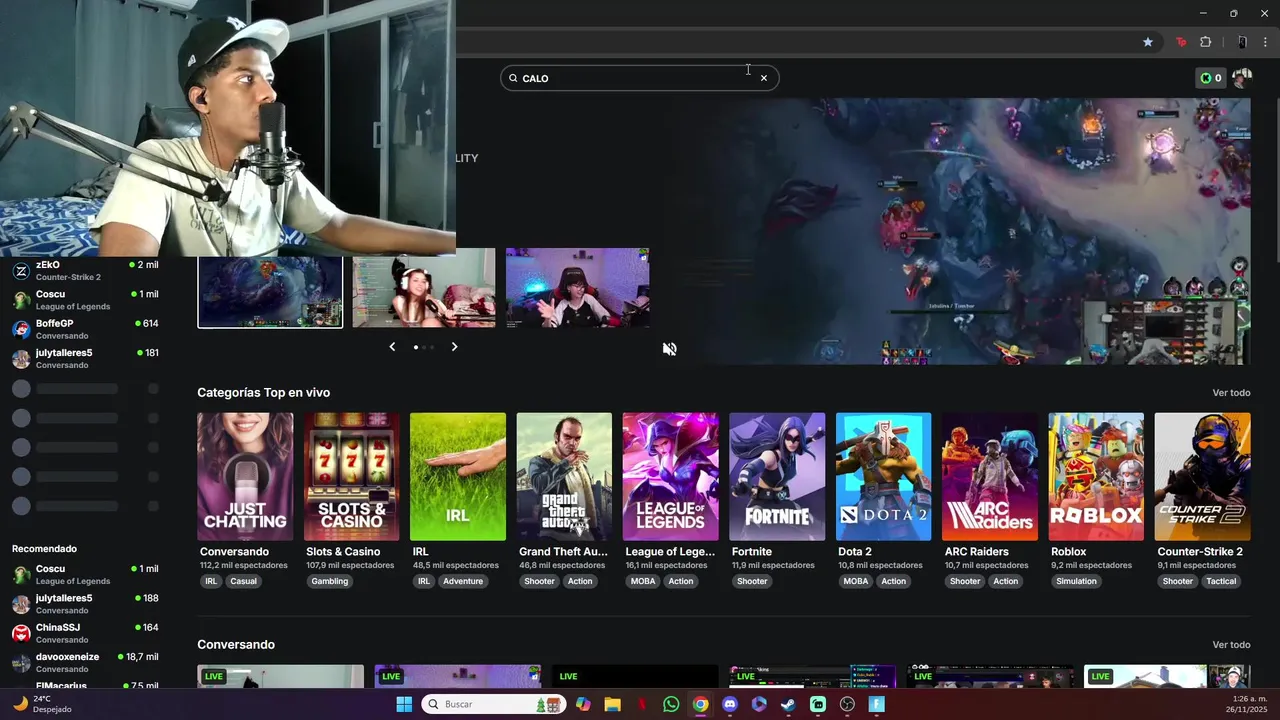
Task: Open Google Chrome from the taskbar
Action: point(700,704)
